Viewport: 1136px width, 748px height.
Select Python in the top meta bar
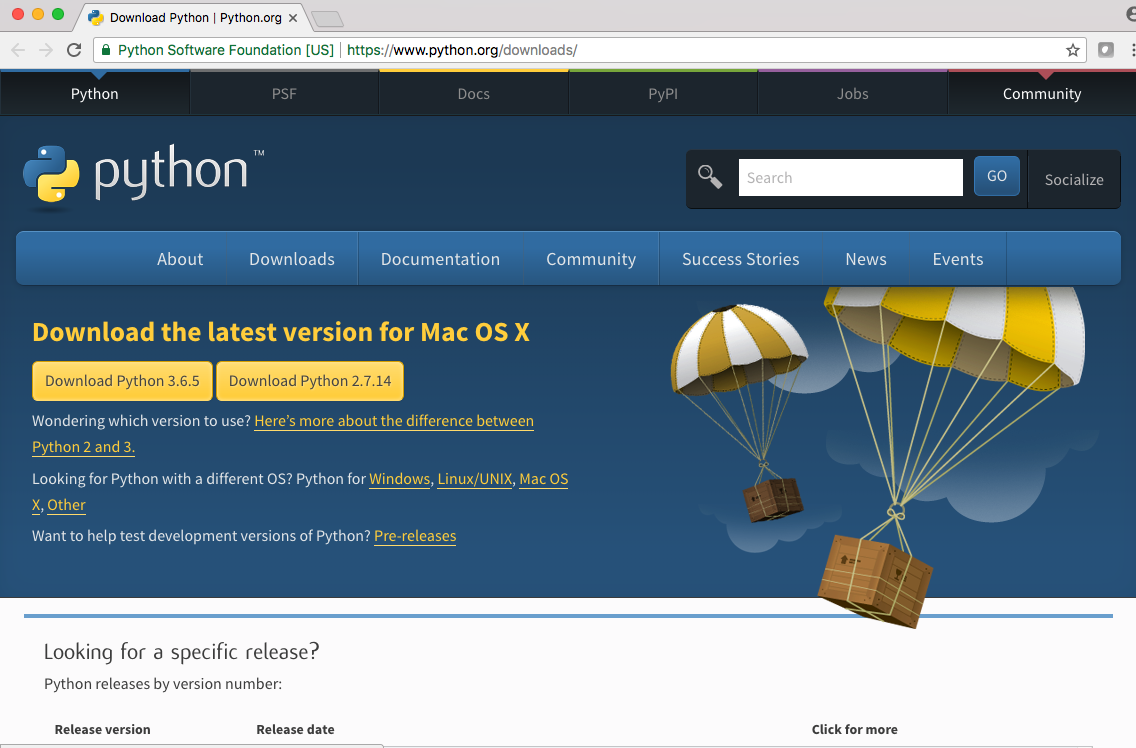(x=95, y=94)
